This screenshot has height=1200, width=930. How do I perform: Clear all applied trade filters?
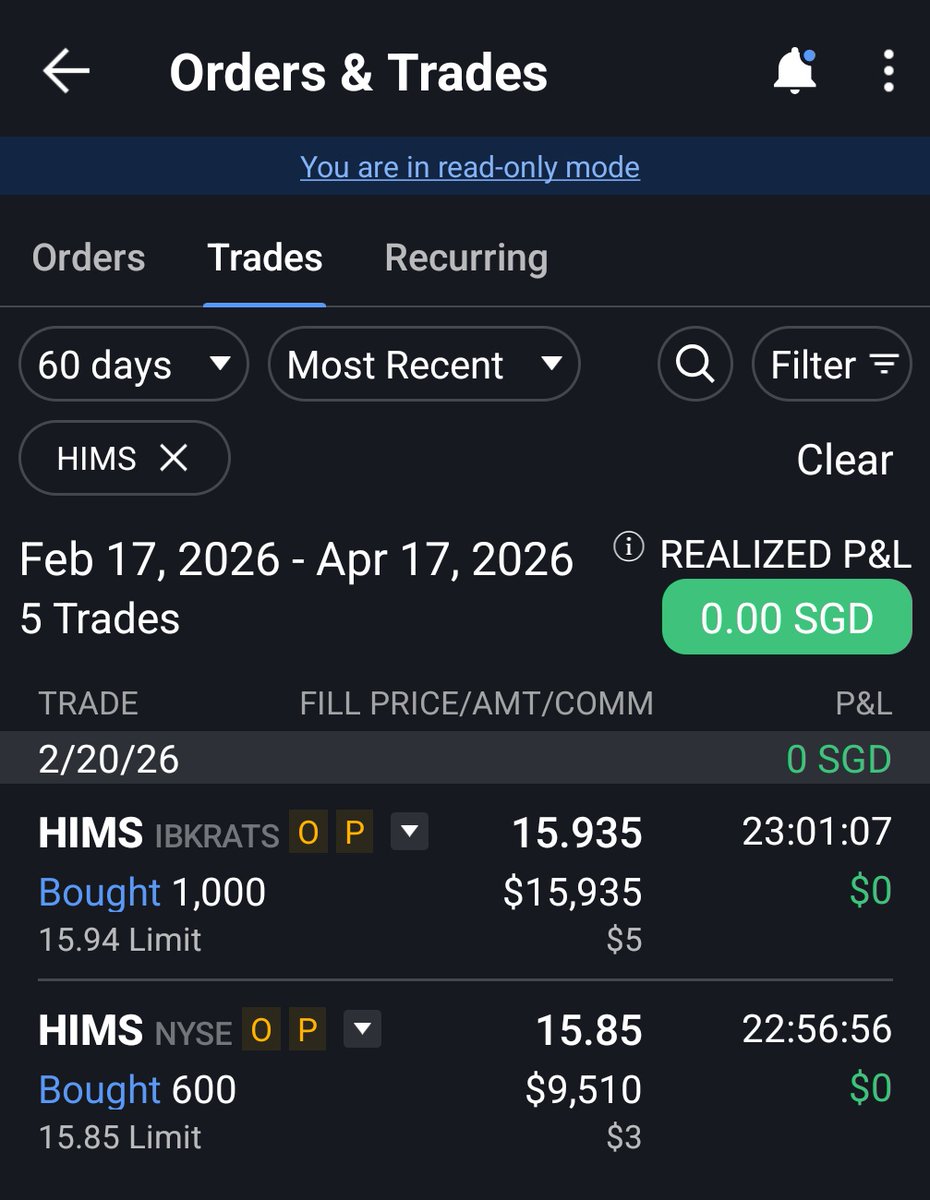coord(845,459)
